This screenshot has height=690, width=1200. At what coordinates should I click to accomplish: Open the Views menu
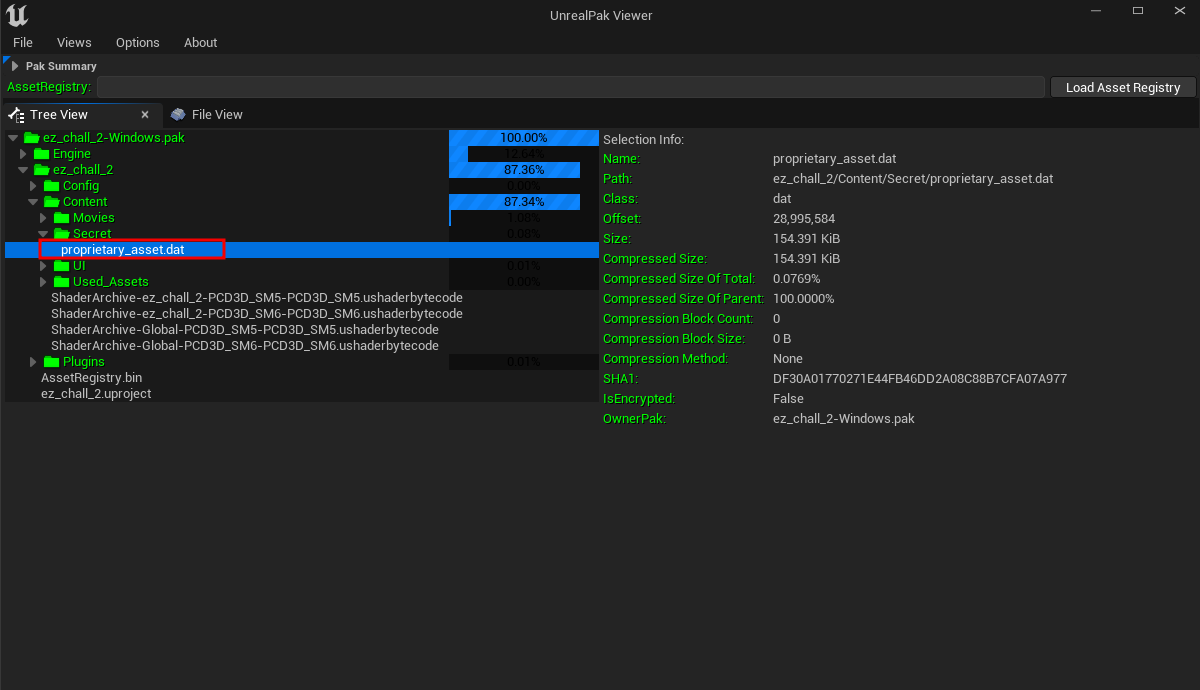[x=74, y=43]
